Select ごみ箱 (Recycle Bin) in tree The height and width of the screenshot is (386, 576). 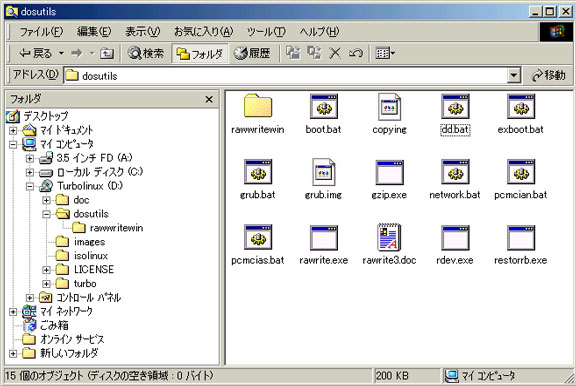pyautogui.click(x=54, y=325)
